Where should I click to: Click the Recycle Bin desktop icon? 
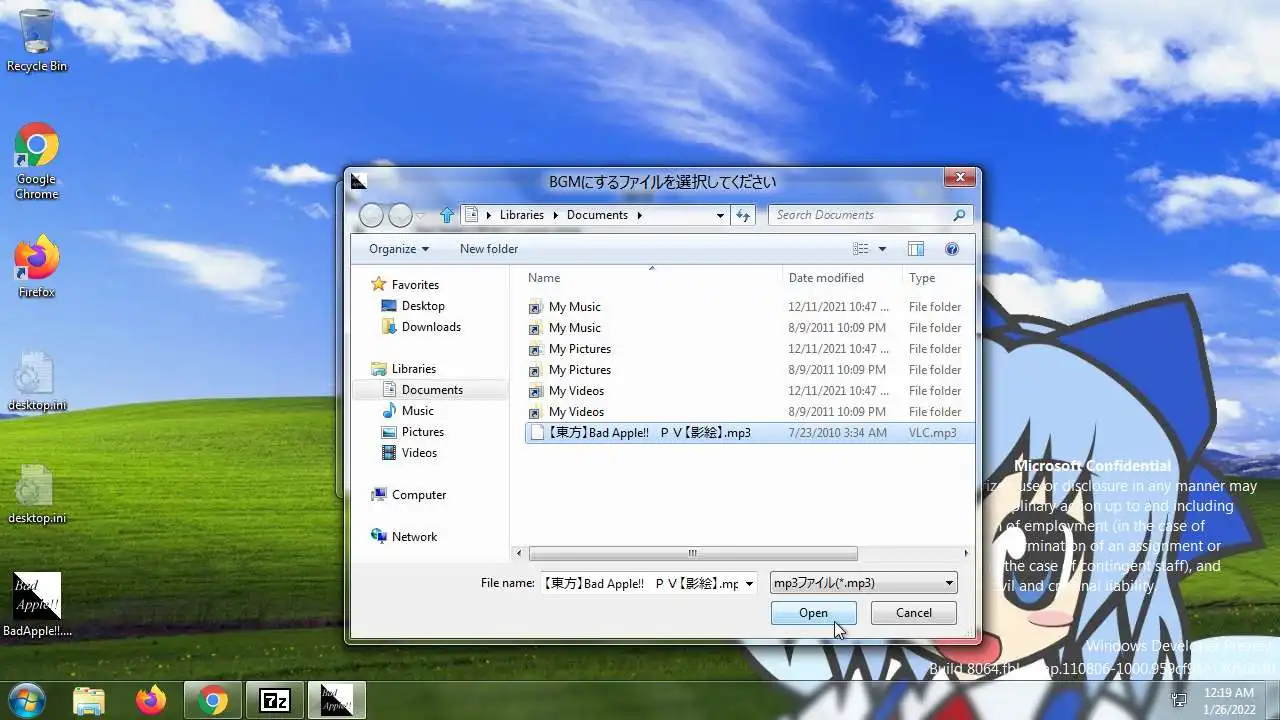click(37, 42)
